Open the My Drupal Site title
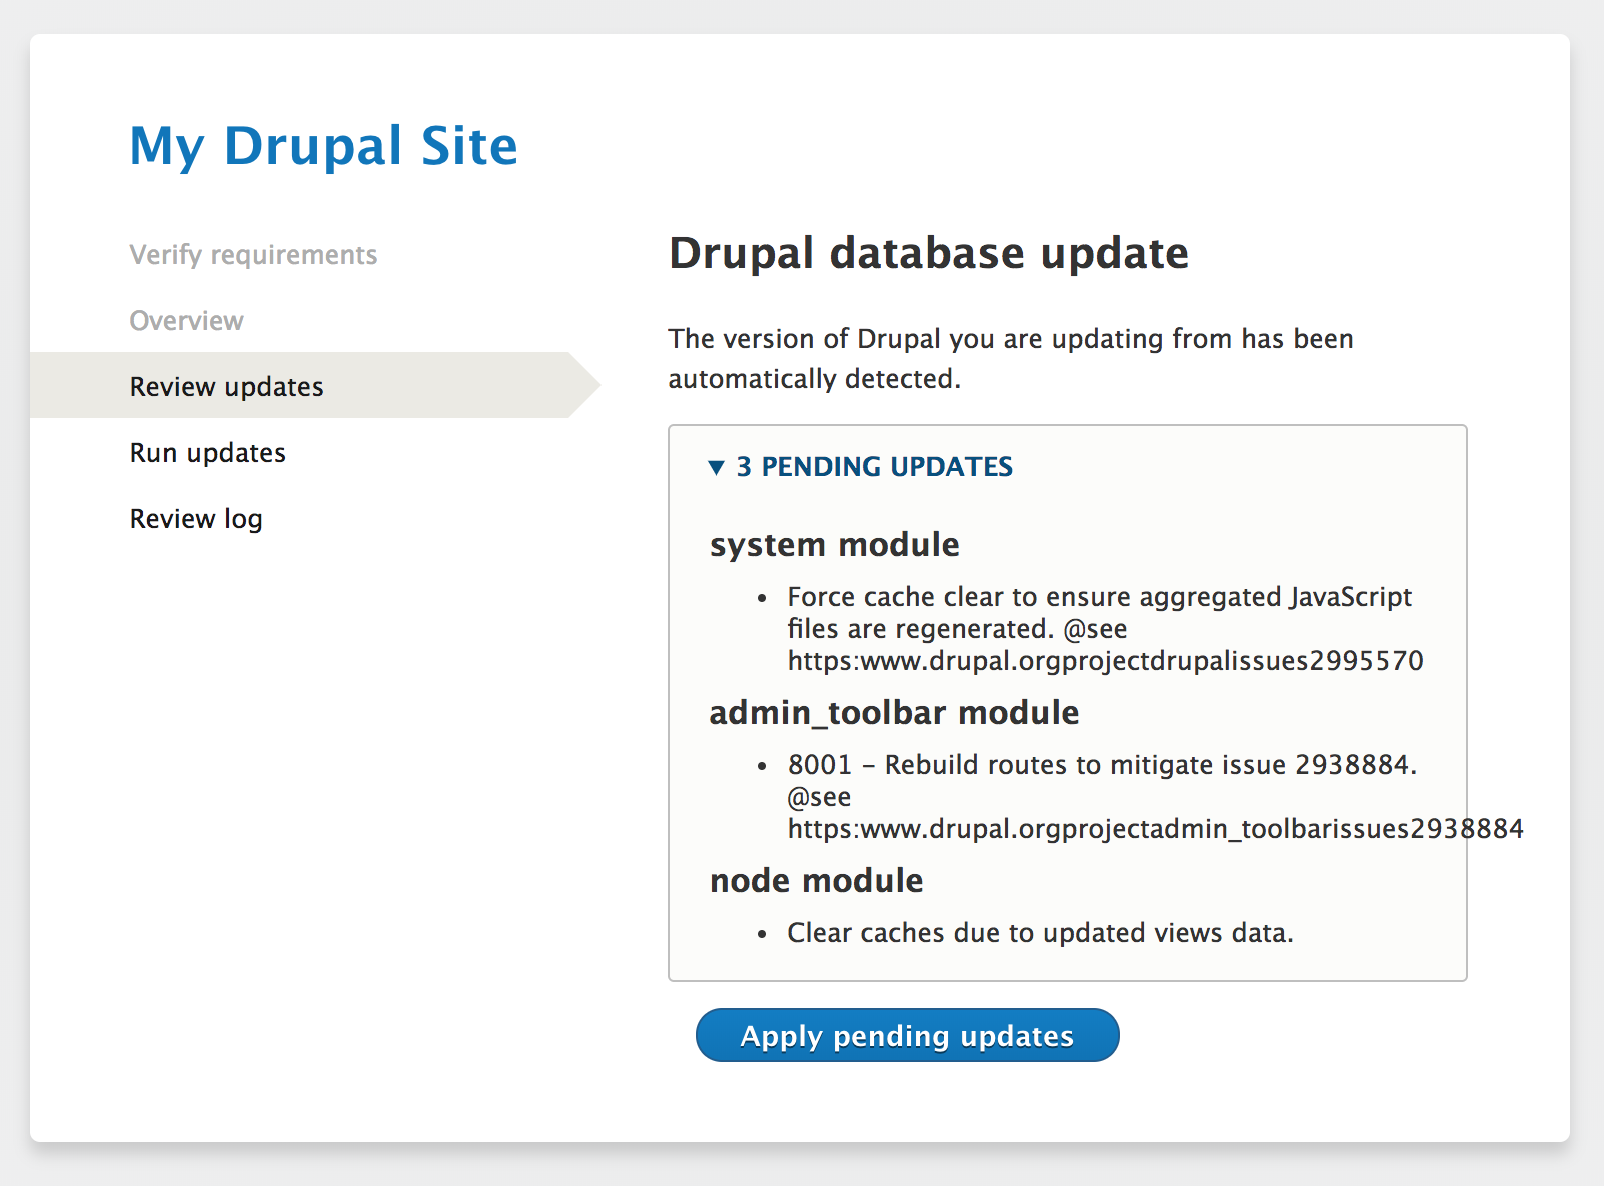 [324, 146]
